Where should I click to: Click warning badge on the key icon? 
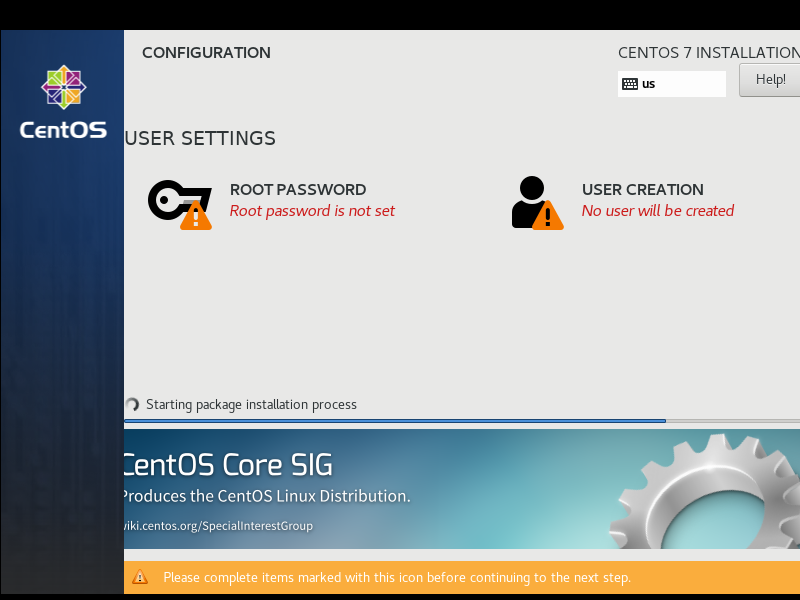(196, 215)
